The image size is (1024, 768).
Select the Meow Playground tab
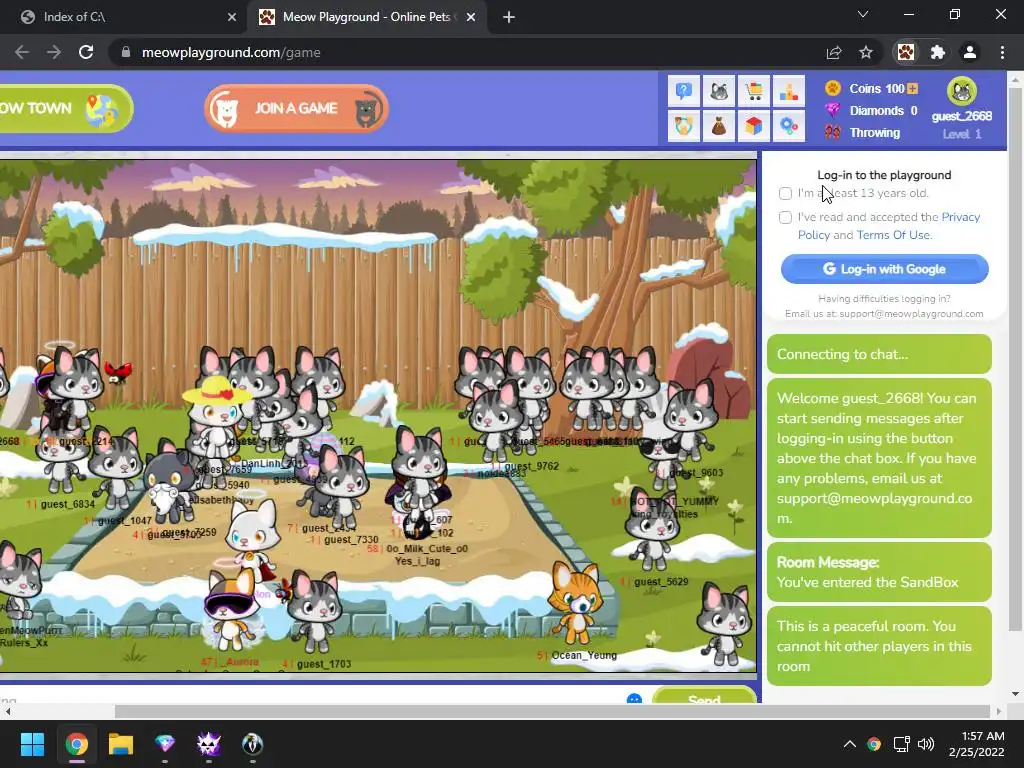point(366,17)
